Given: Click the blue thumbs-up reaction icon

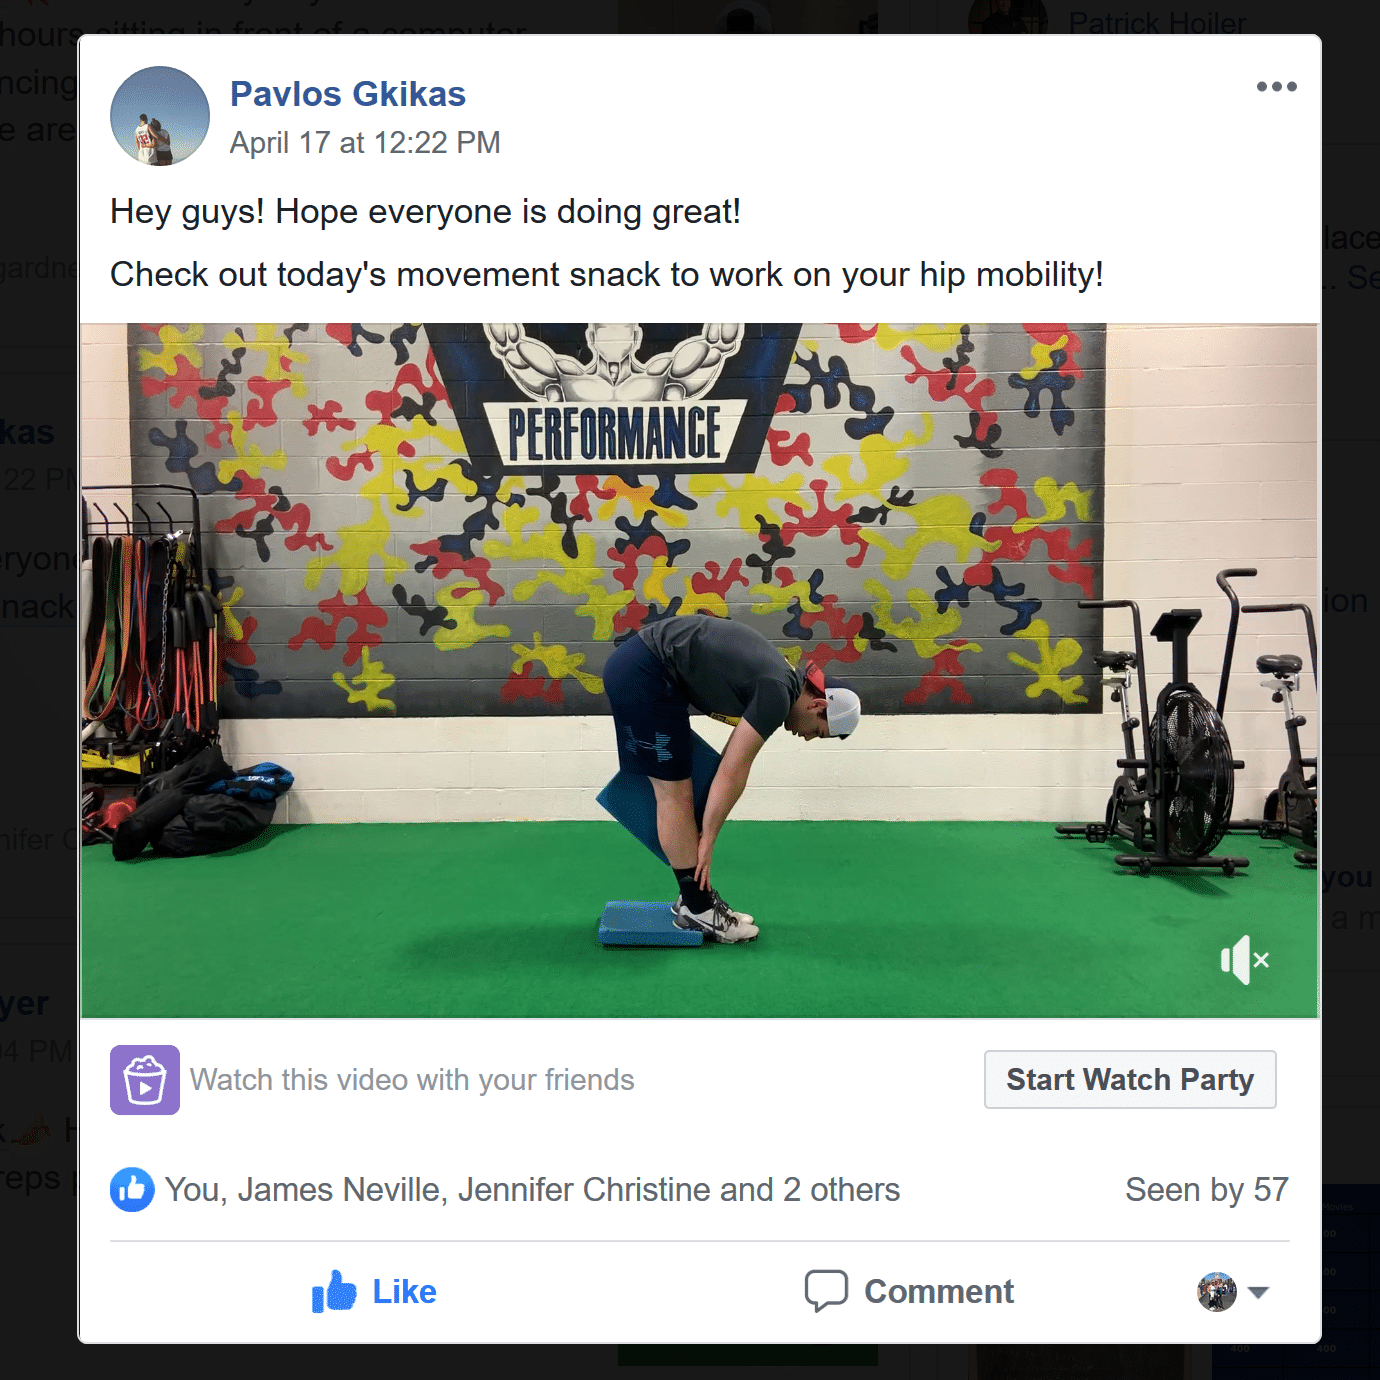Looking at the screenshot, I should point(132,1190).
